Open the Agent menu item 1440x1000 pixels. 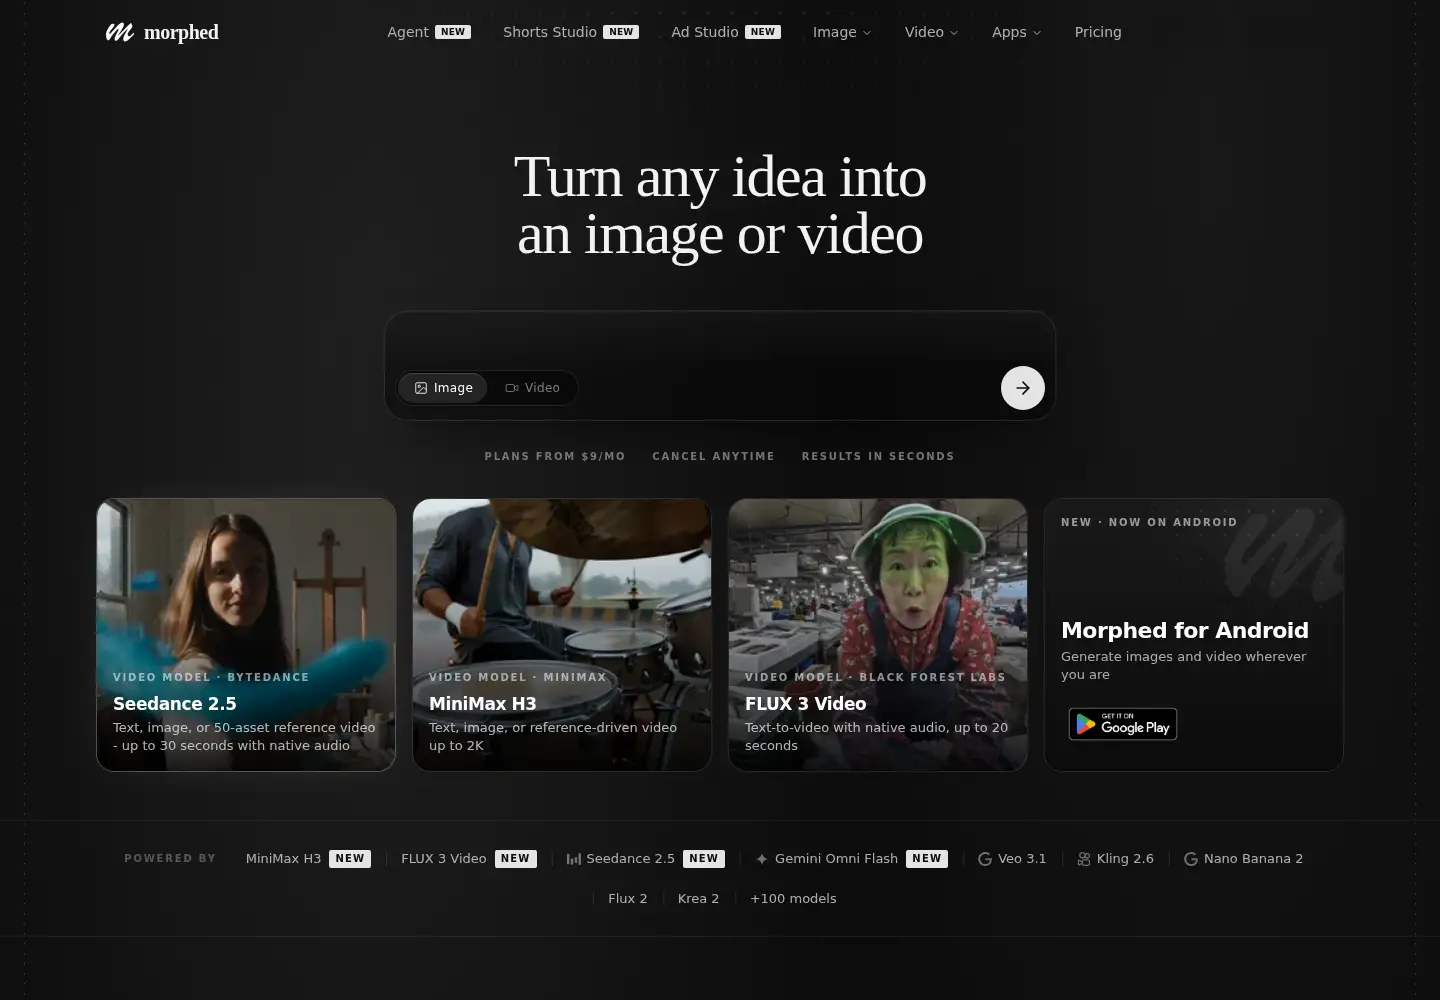point(429,32)
